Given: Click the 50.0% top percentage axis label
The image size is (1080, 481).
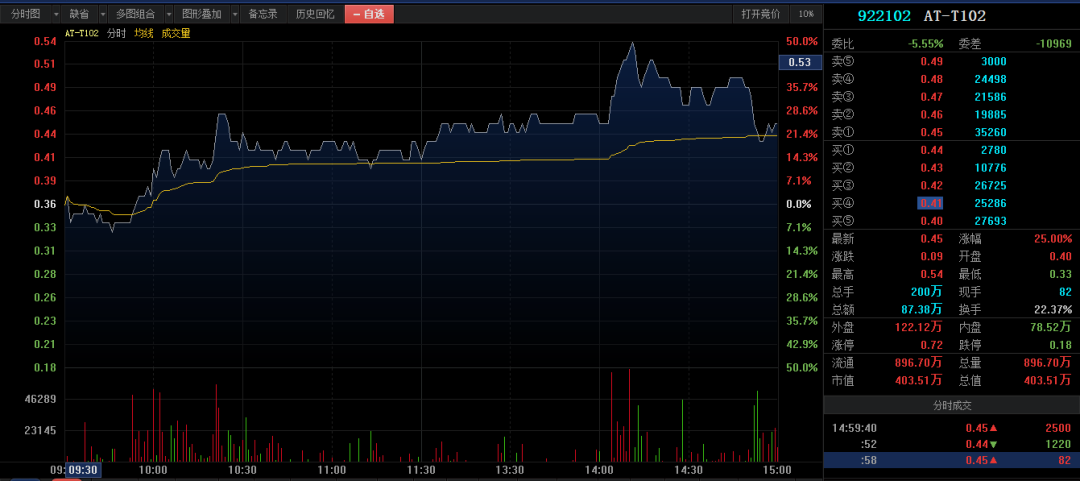Looking at the screenshot, I should click(802, 41).
